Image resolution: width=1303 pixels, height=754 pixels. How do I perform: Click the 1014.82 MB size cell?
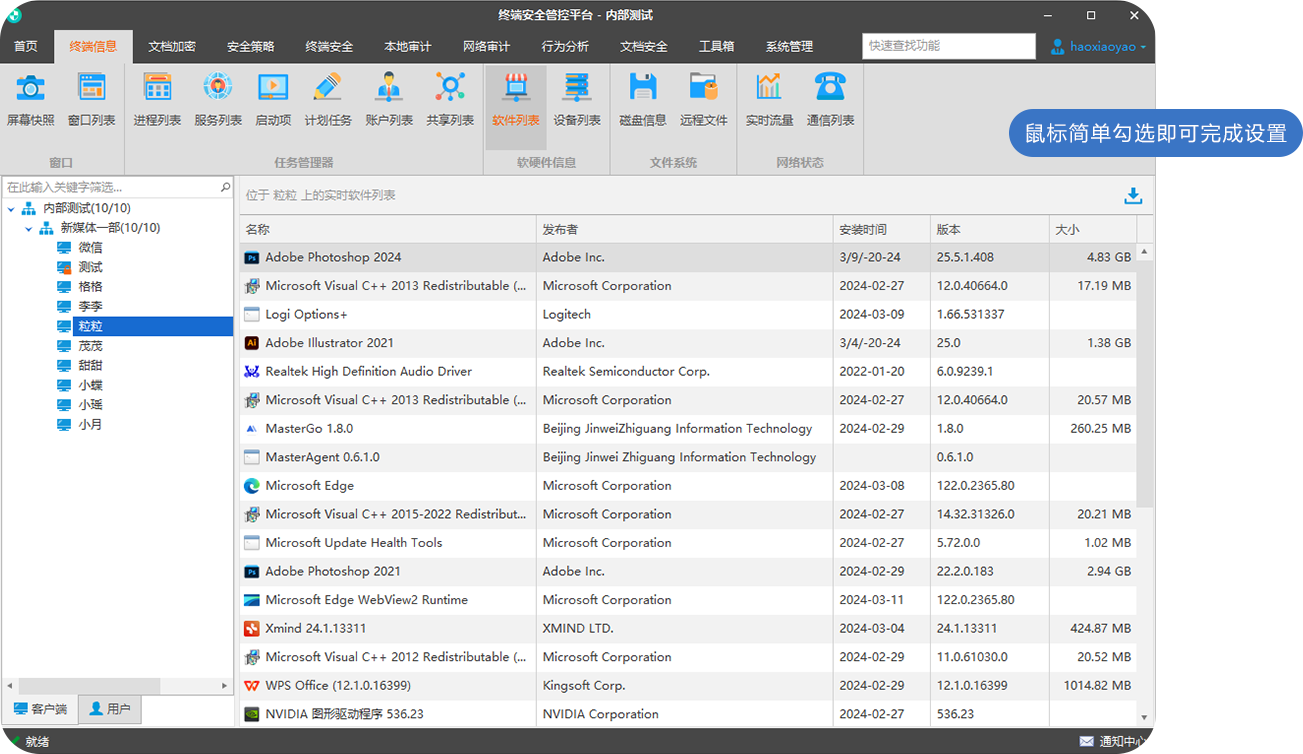(x=1093, y=686)
